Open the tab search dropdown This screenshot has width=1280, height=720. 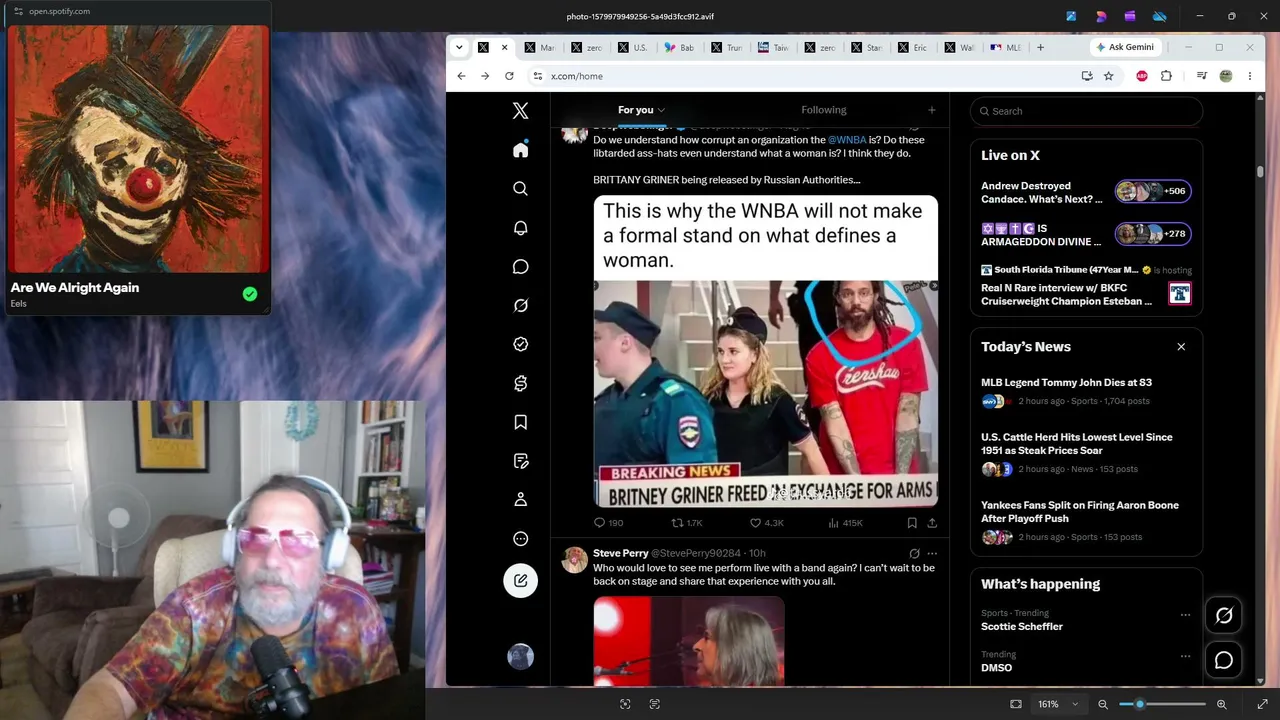459,47
